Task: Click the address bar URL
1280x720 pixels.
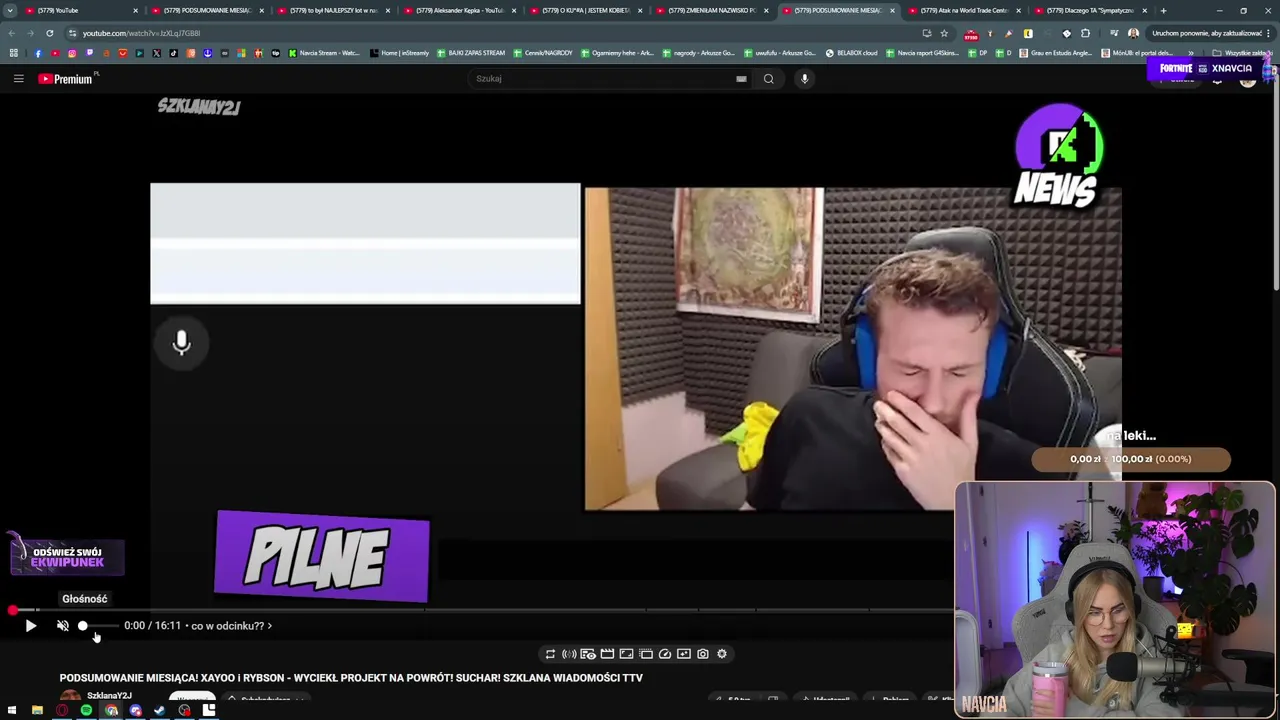Action: pos(141,33)
